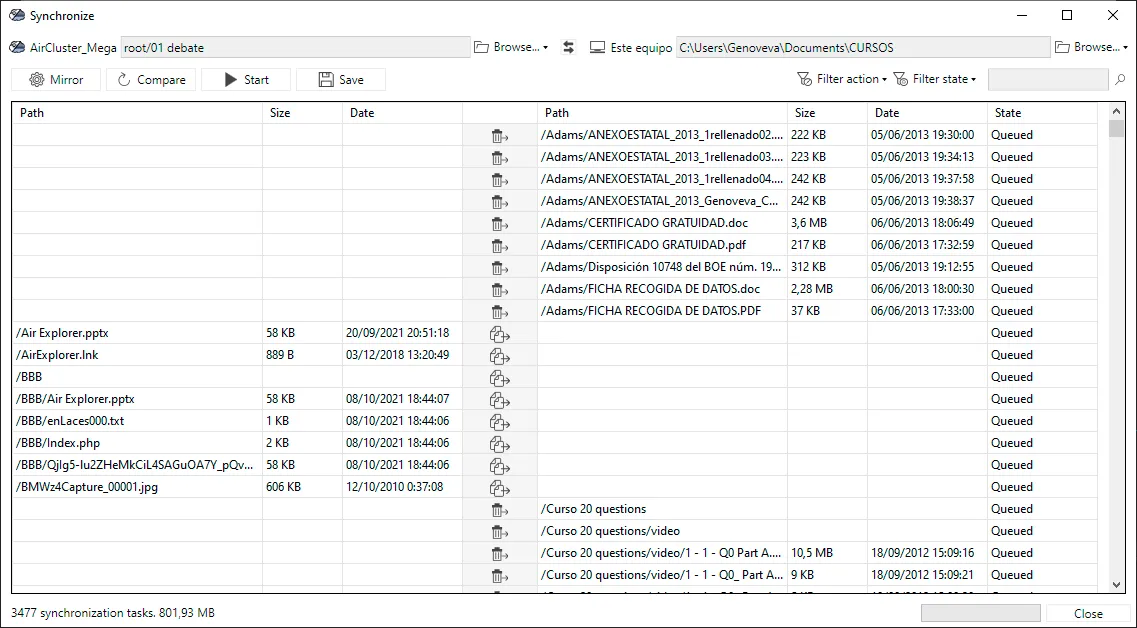The width and height of the screenshot is (1137, 628).
Task: Click copy action icon for Air Explorer.pptx row
Action: click(x=500, y=334)
